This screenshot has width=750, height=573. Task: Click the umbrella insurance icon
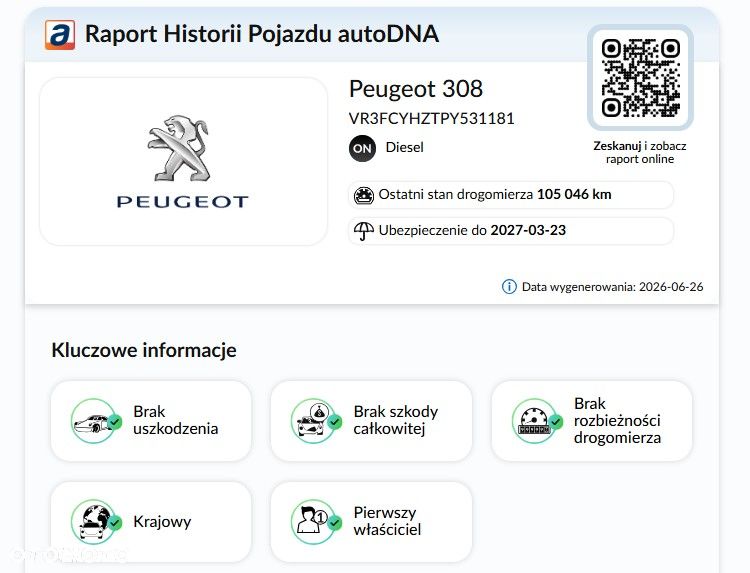coord(364,231)
